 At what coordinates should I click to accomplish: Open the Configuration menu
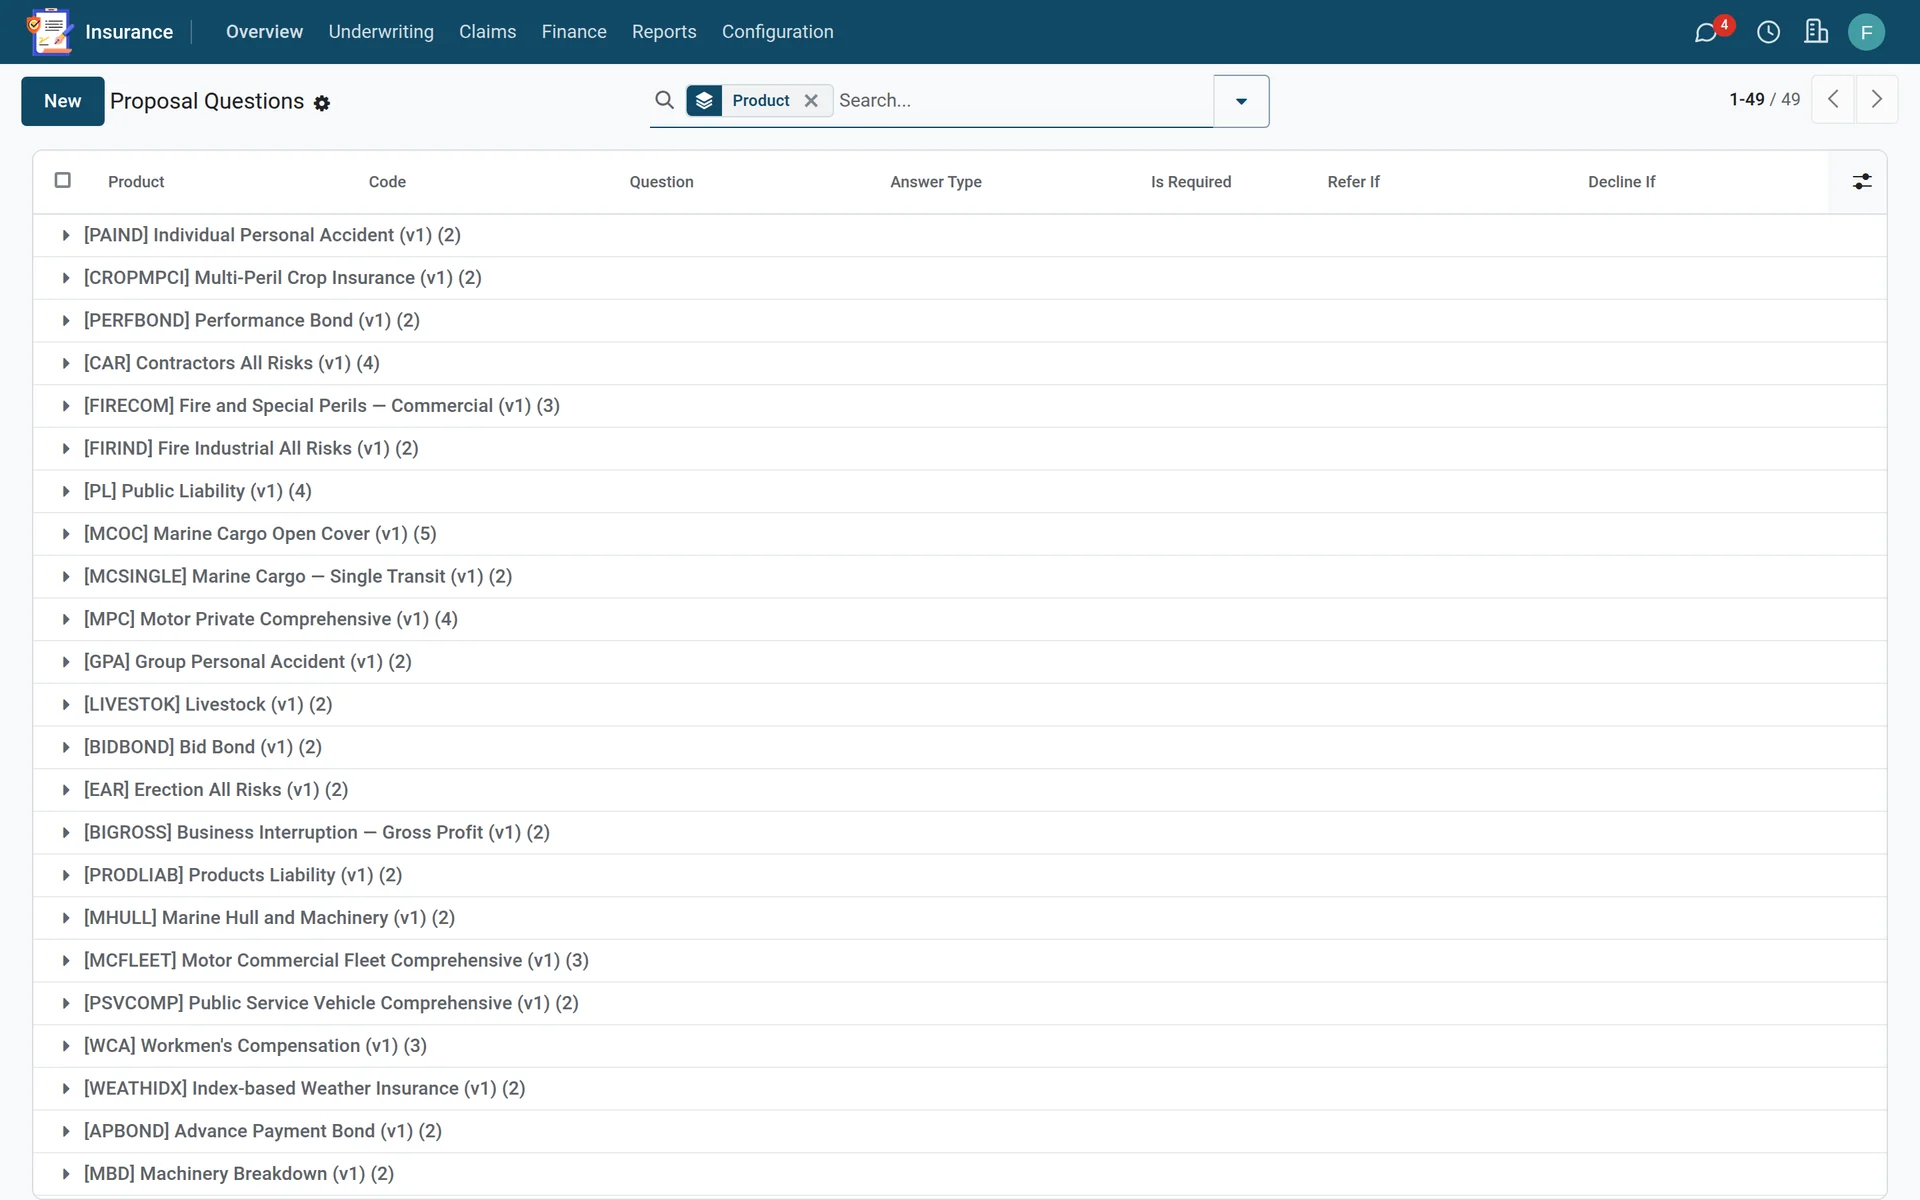777,32
